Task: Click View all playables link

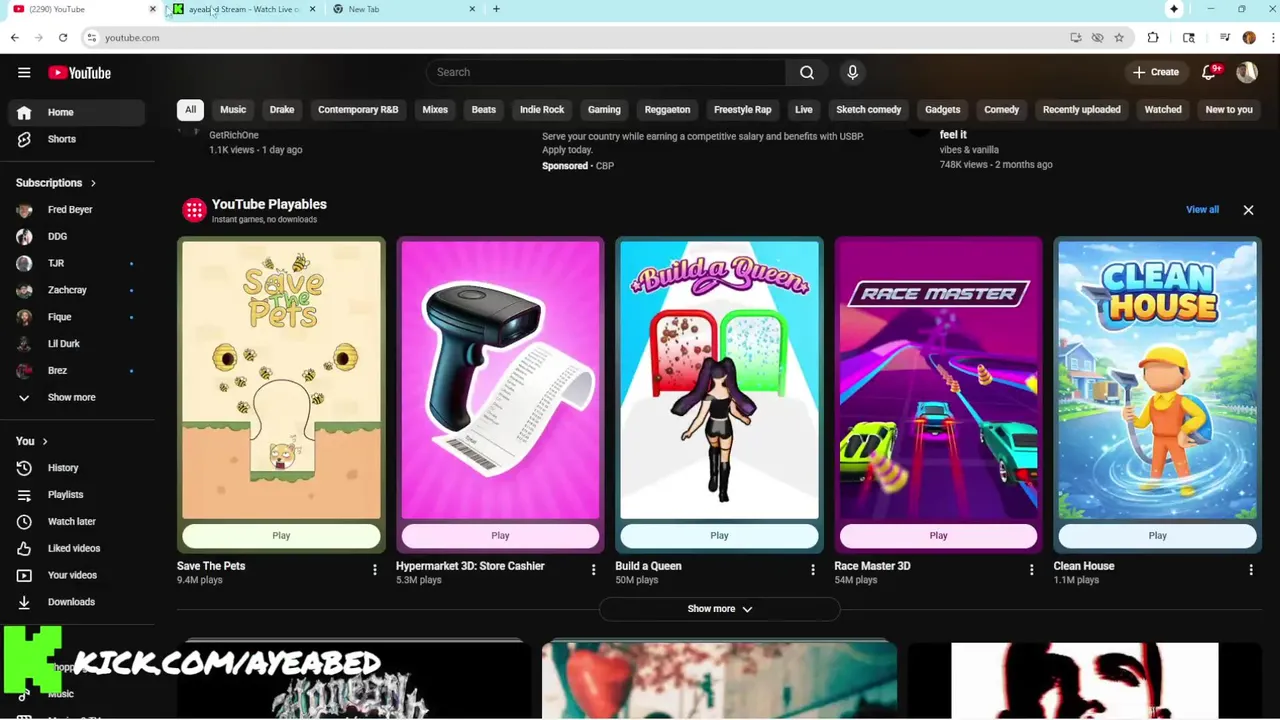Action: (x=1202, y=210)
